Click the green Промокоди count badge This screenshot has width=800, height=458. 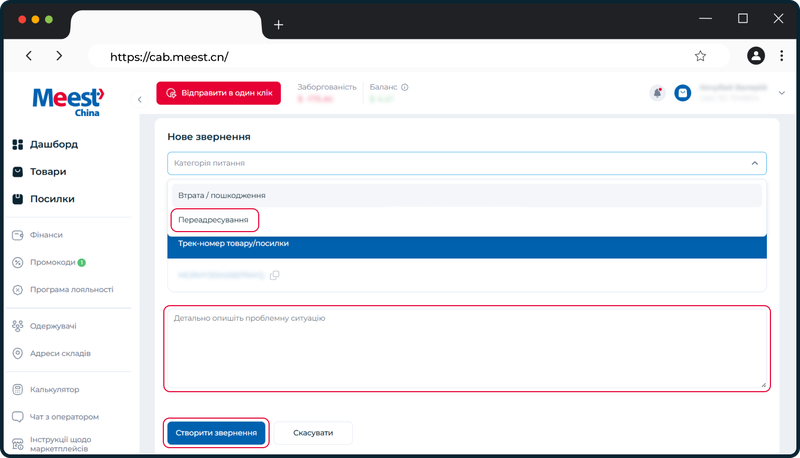tap(82, 262)
